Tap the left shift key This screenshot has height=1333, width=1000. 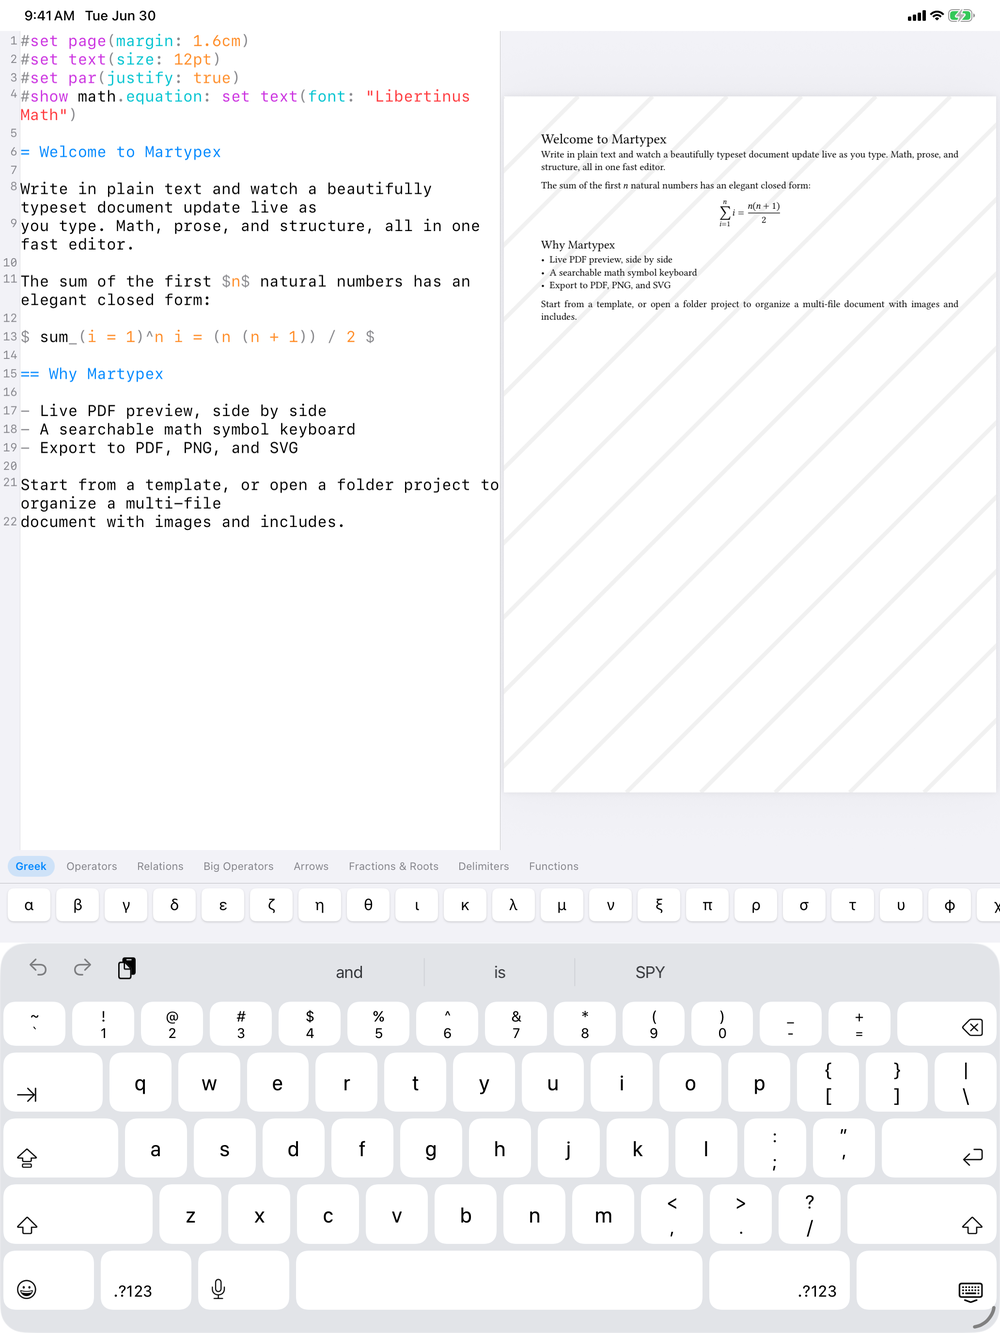[78, 1215]
